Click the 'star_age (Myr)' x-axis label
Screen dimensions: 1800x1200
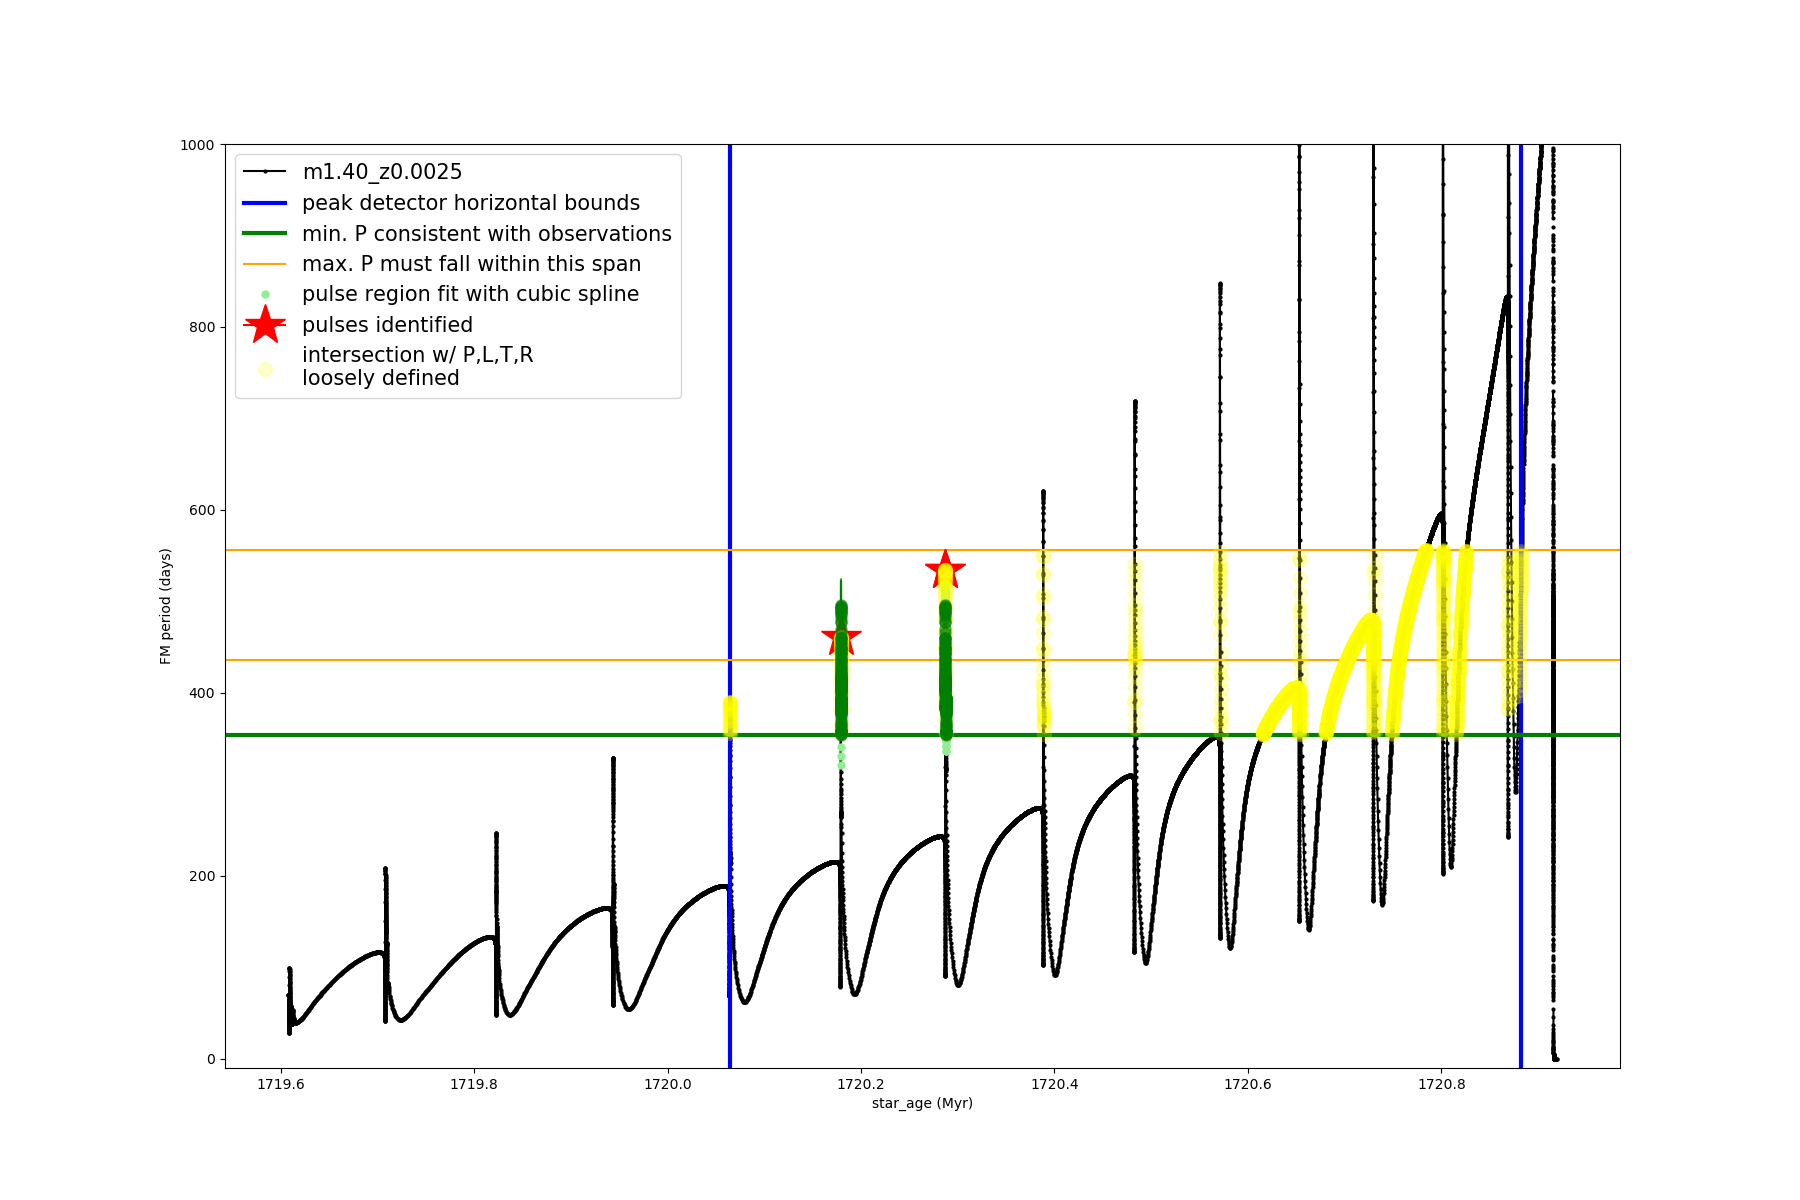922,1103
